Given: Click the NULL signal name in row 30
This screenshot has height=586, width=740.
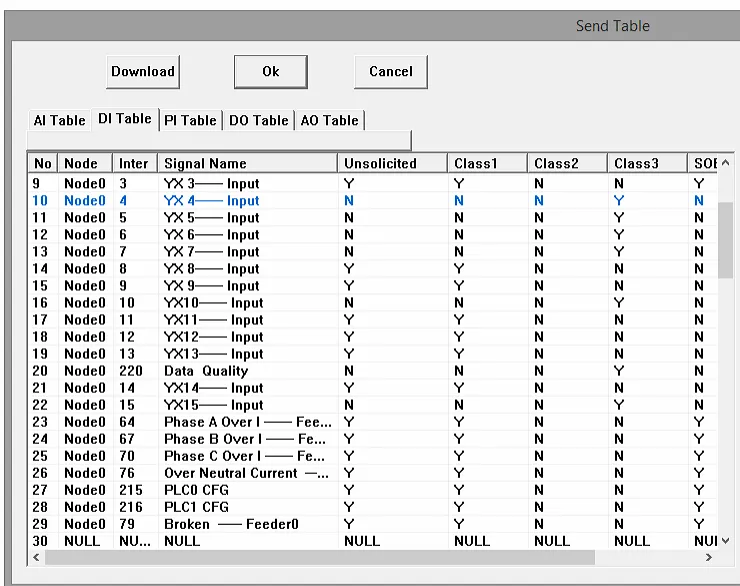Looking at the screenshot, I should point(182,541).
